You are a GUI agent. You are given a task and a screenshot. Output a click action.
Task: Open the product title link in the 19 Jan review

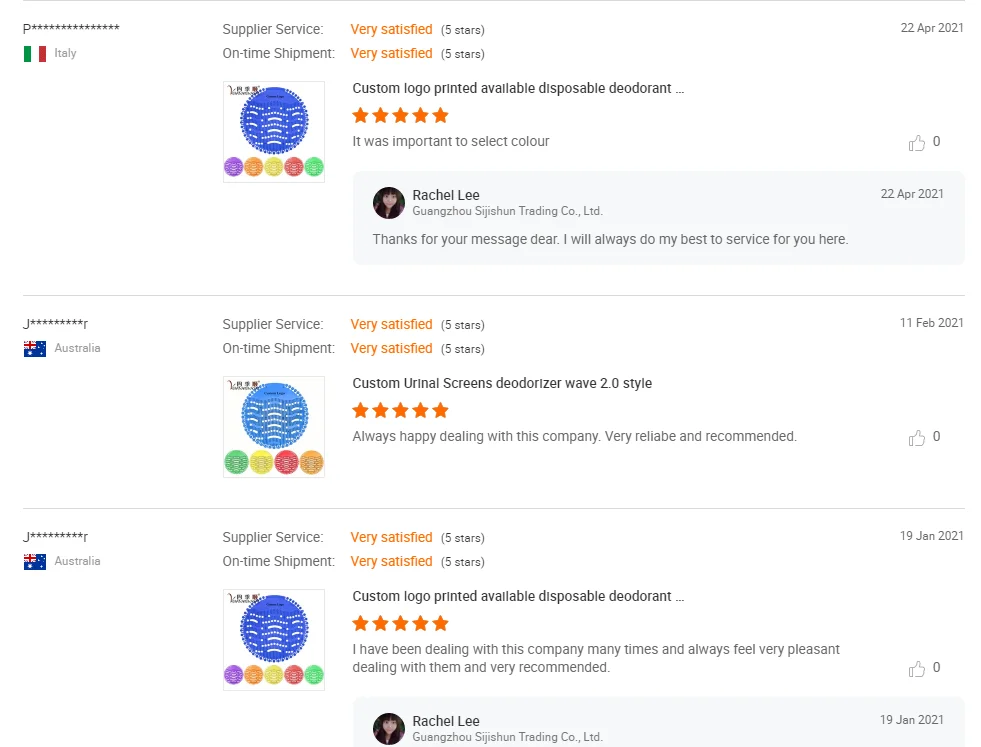518,596
